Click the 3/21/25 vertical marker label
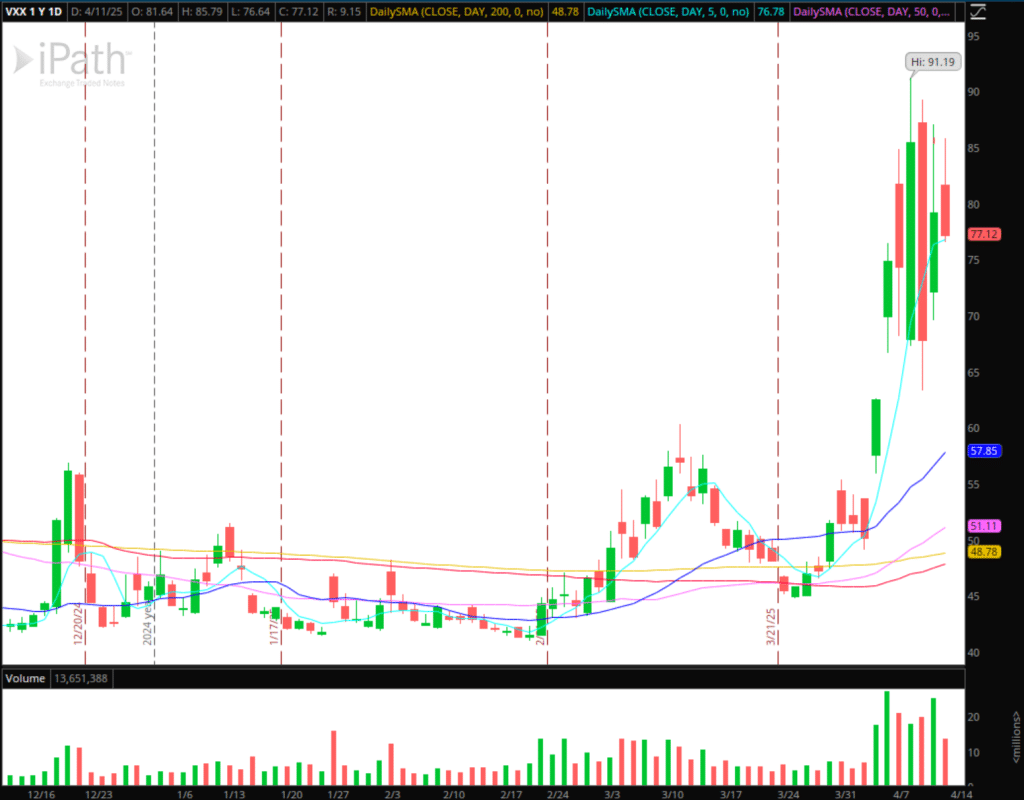1024x800 pixels. click(x=771, y=627)
